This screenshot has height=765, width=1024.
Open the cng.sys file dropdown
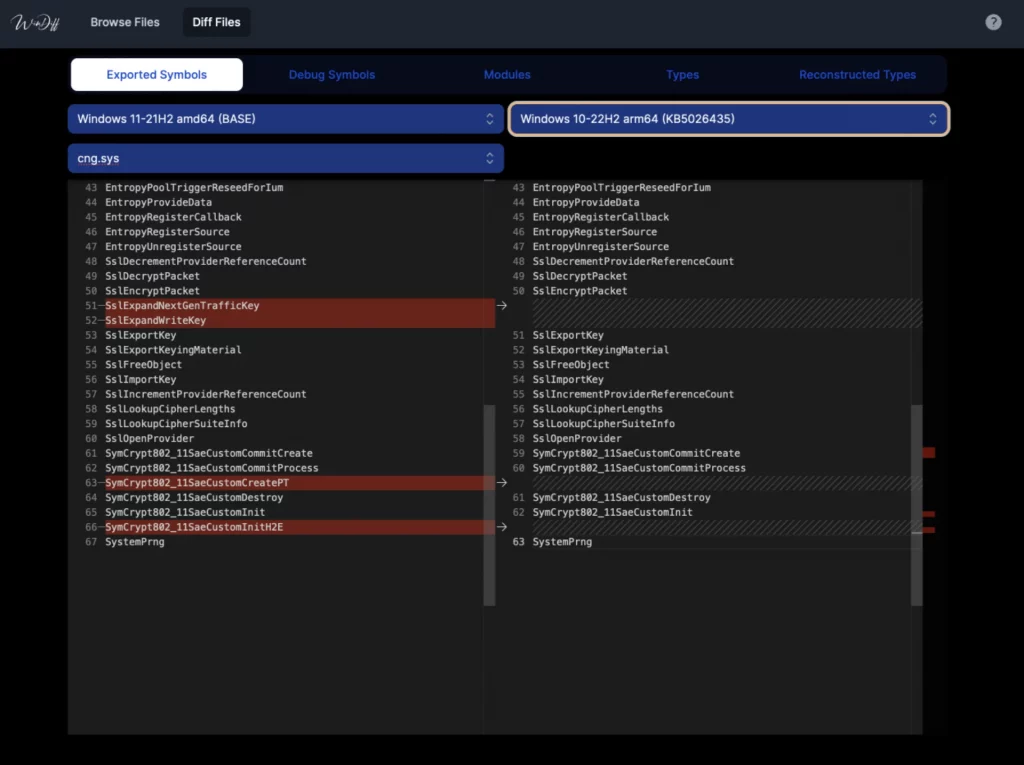[286, 158]
